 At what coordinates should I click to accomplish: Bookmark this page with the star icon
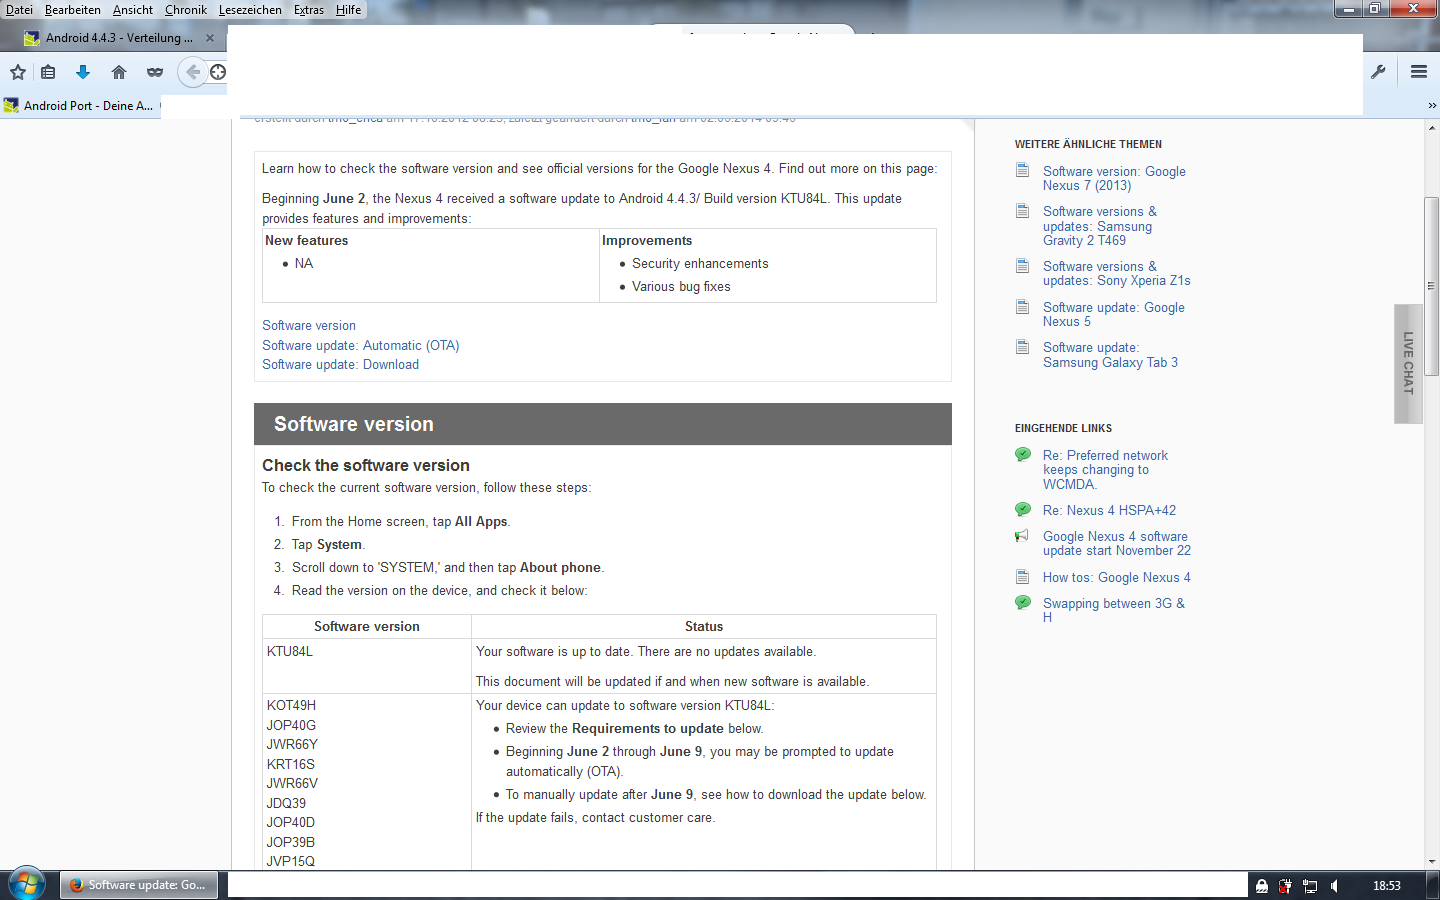(18, 72)
